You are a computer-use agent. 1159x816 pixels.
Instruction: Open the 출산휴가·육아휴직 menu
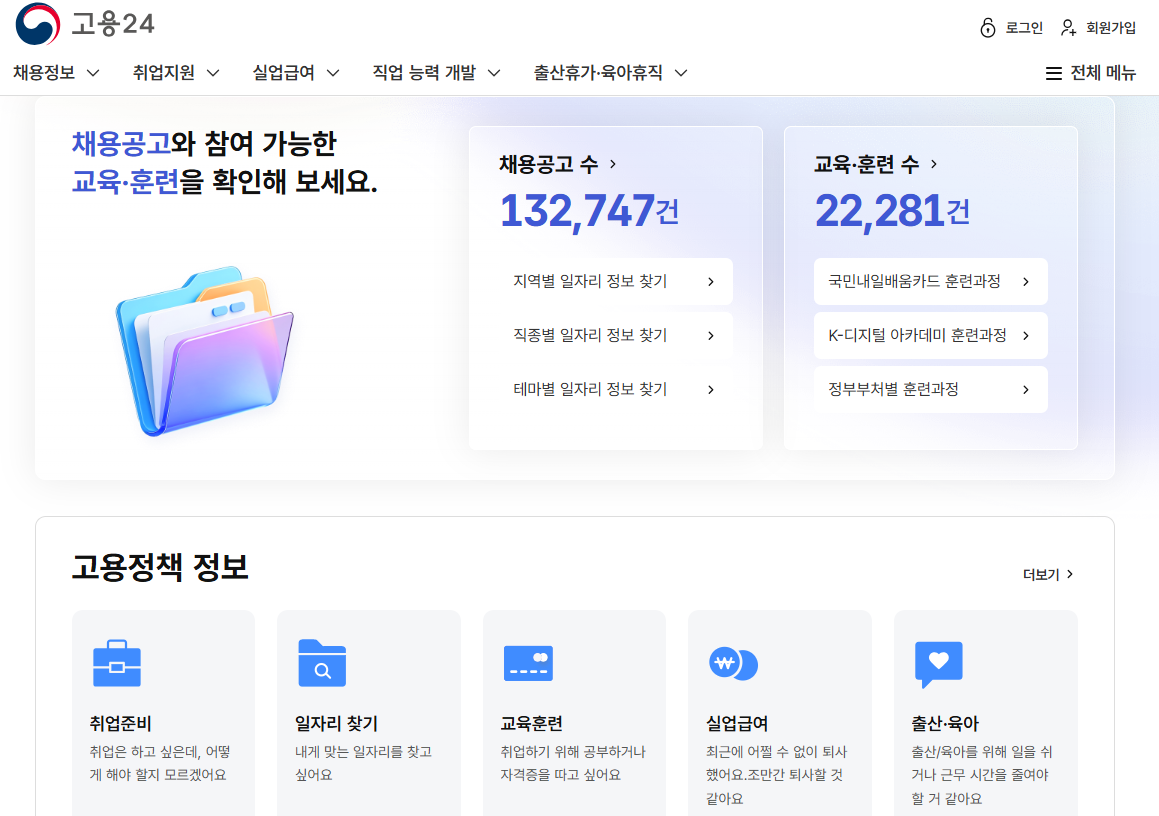coord(607,72)
